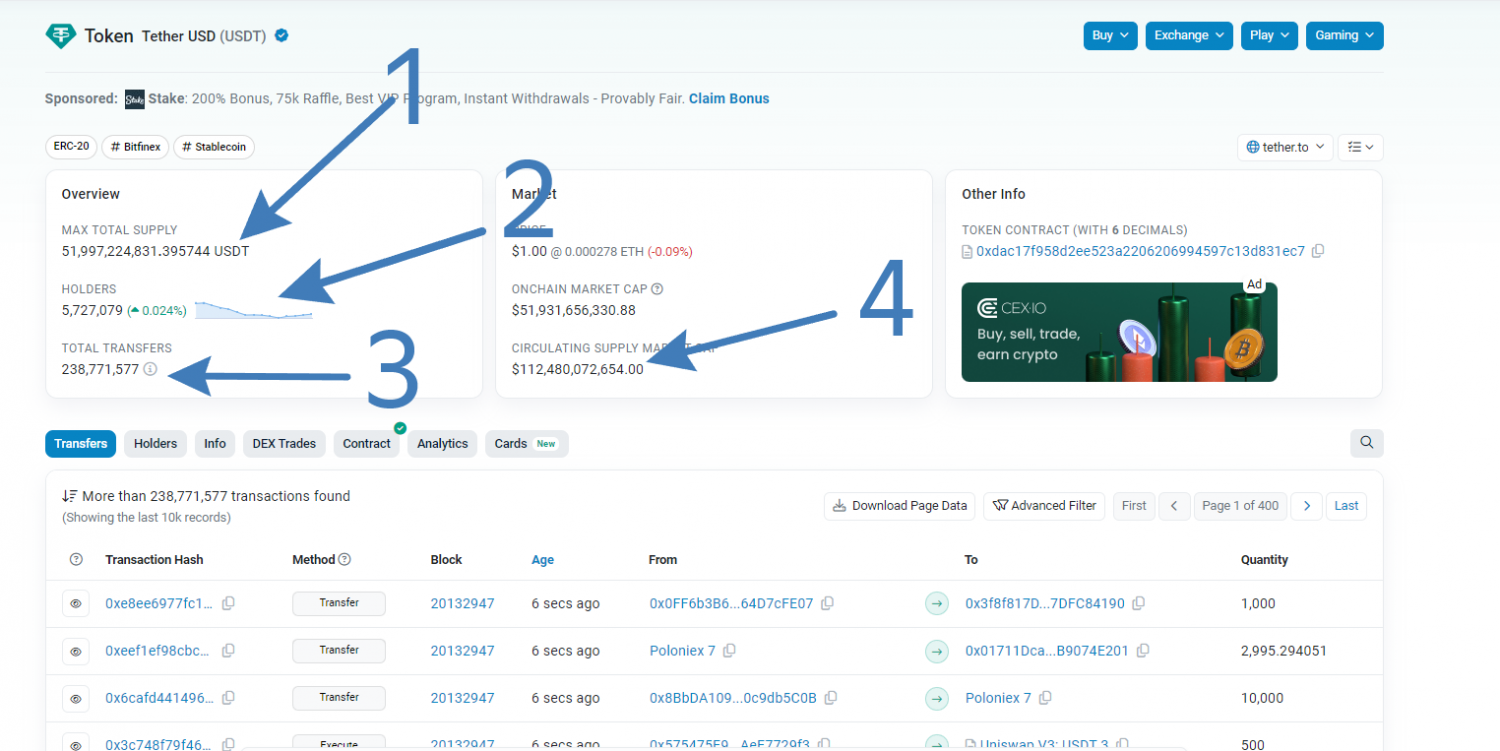The height and width of the screenshot is (751, 1500).
Task: Open the tether.to website dropdown
Action: click(x=1285, y=147)
